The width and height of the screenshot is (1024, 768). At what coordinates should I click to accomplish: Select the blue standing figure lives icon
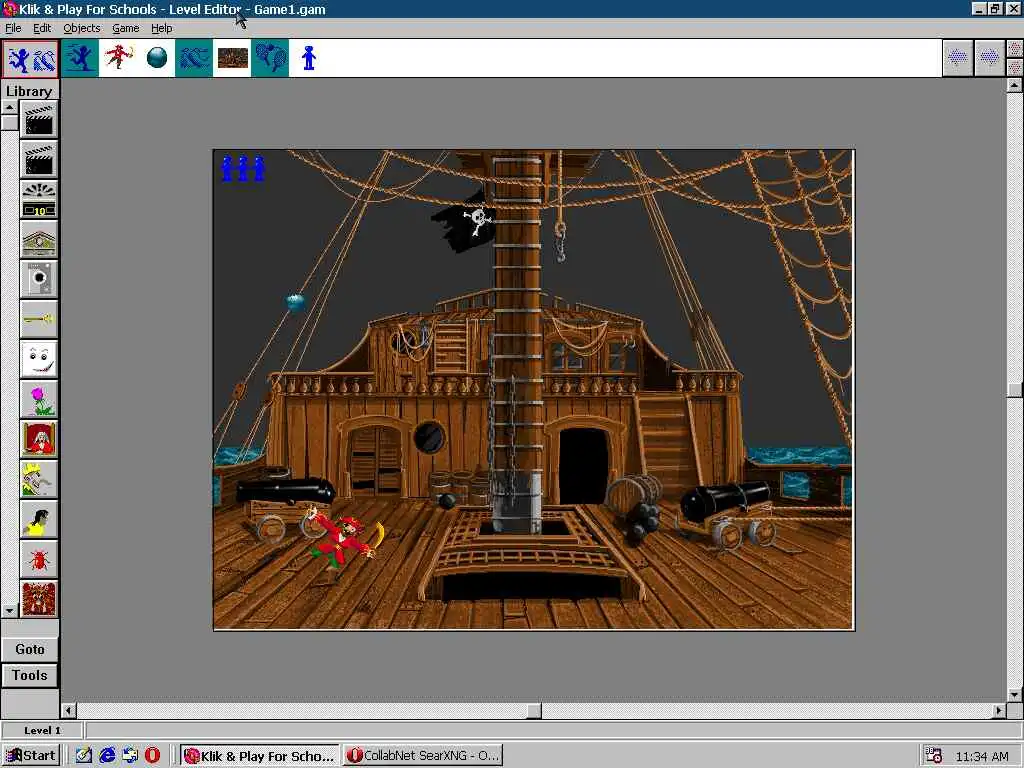click(x=308, y=58)
